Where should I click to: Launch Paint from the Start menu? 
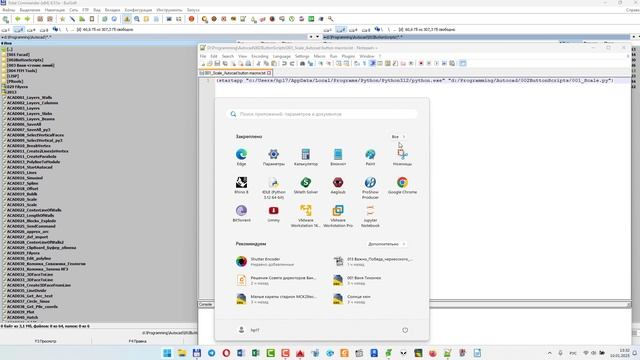point(370,157)
